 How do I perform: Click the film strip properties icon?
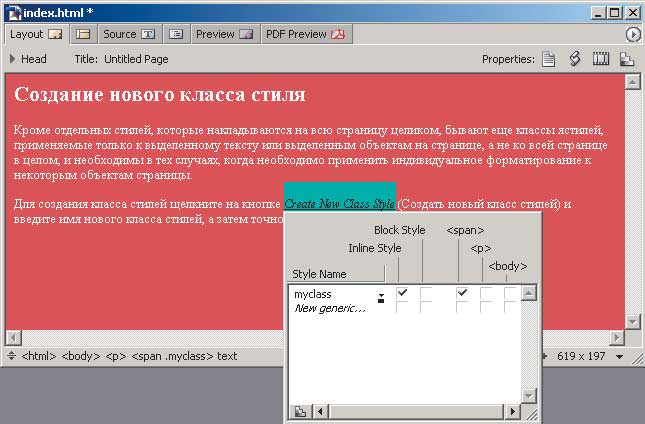601,59
